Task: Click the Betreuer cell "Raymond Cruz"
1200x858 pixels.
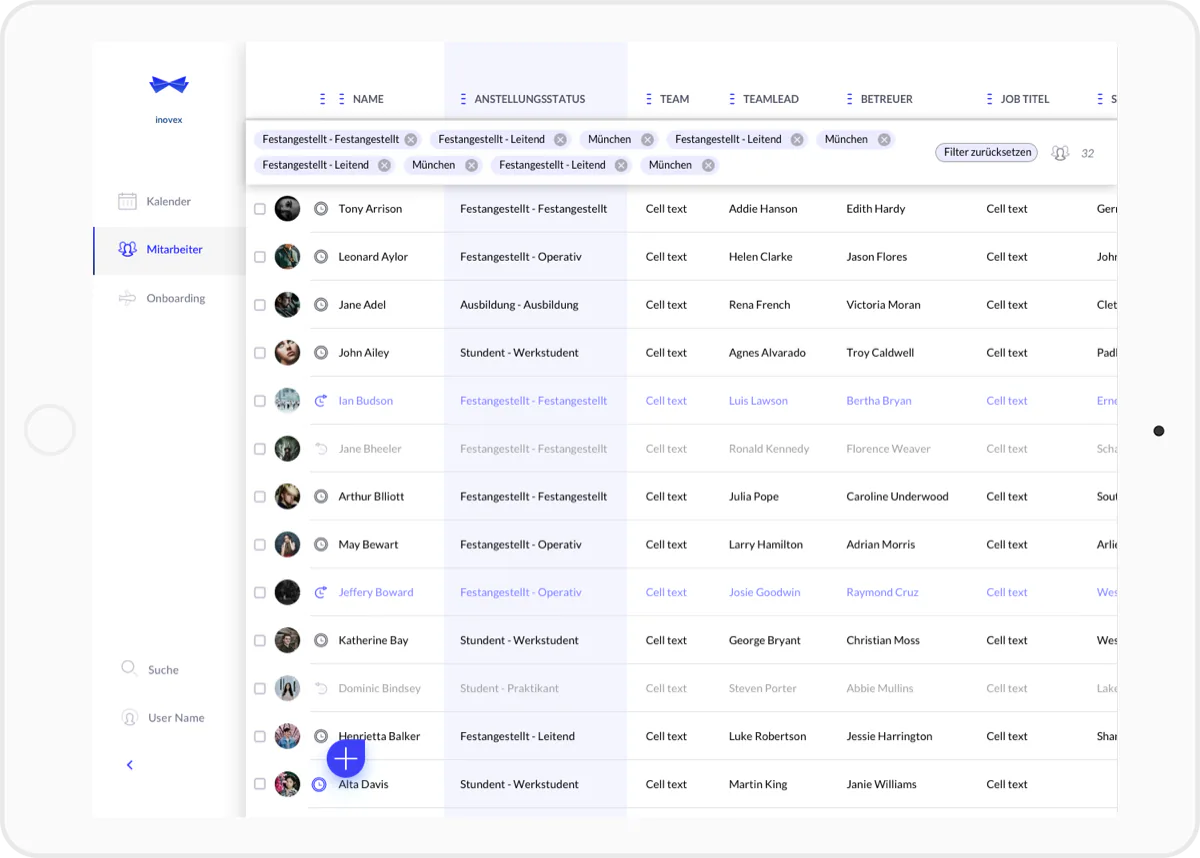Action: [882, 593]
